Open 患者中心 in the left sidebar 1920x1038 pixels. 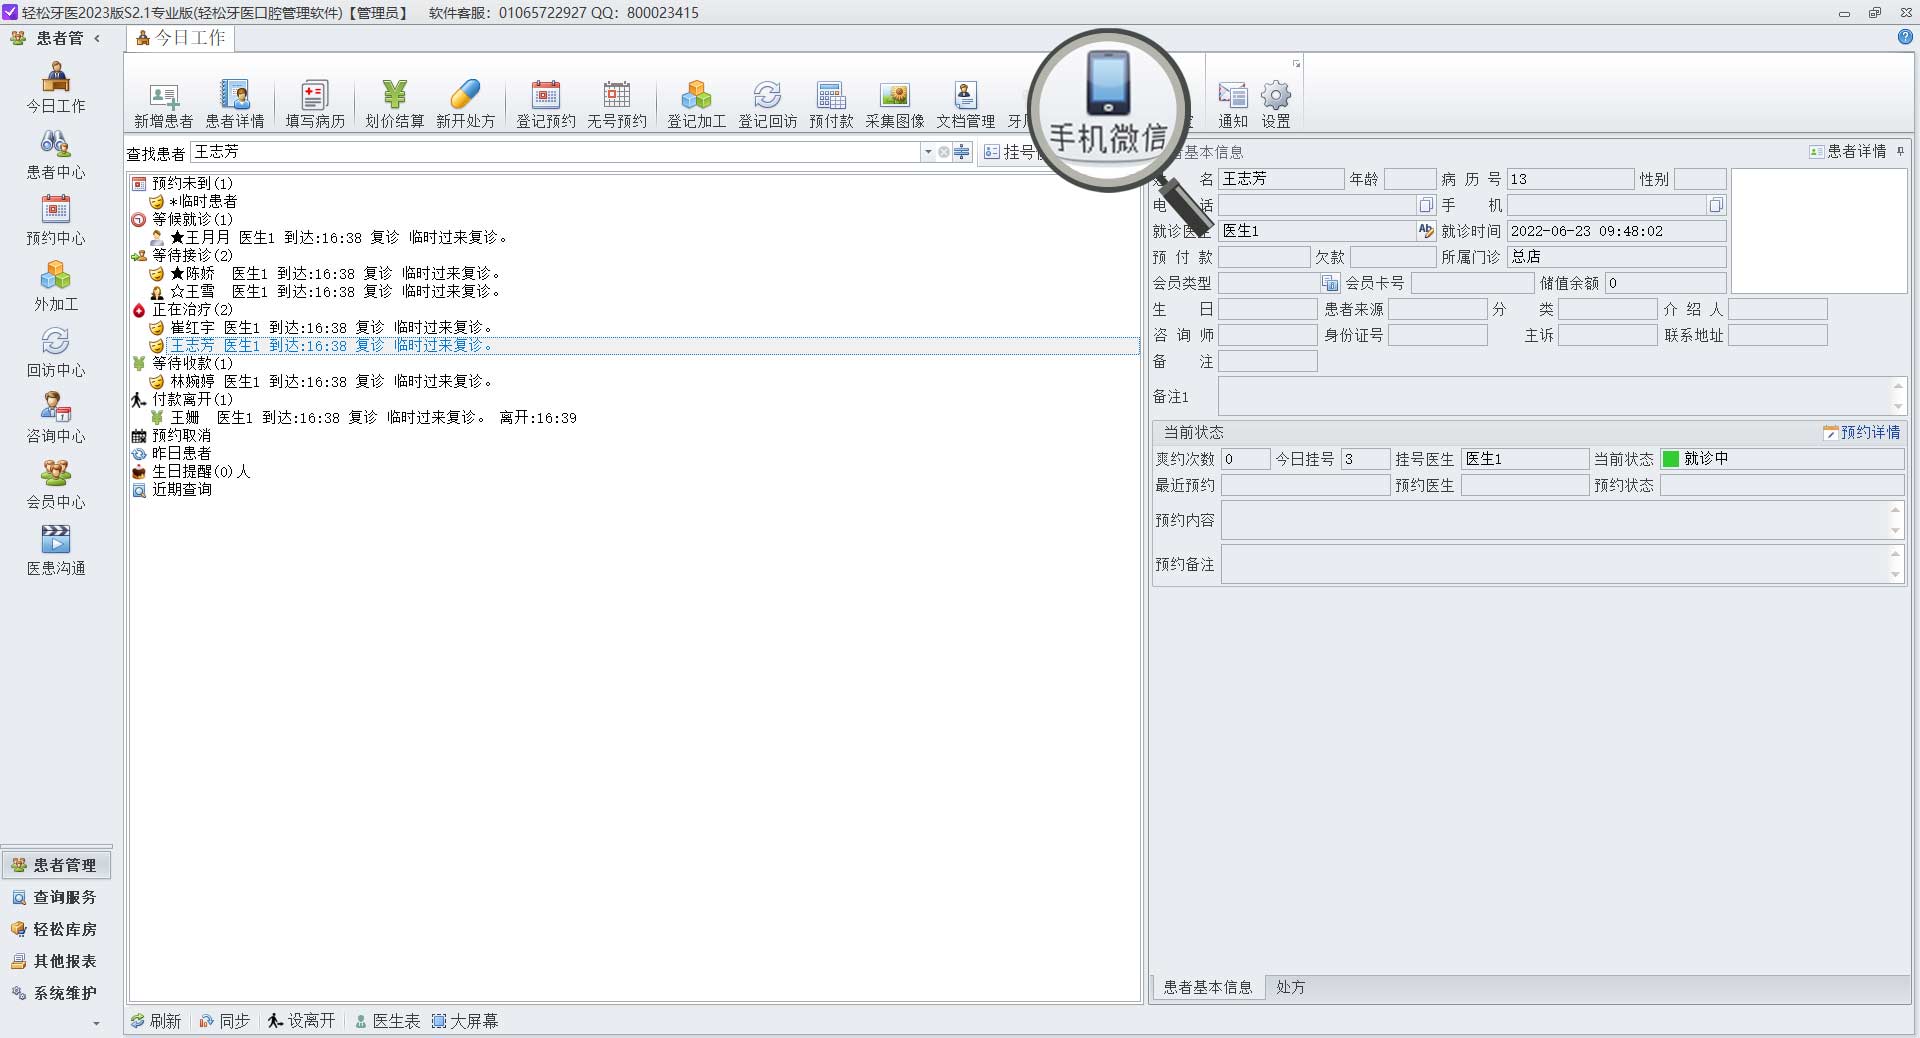click(x=56, y=155)
